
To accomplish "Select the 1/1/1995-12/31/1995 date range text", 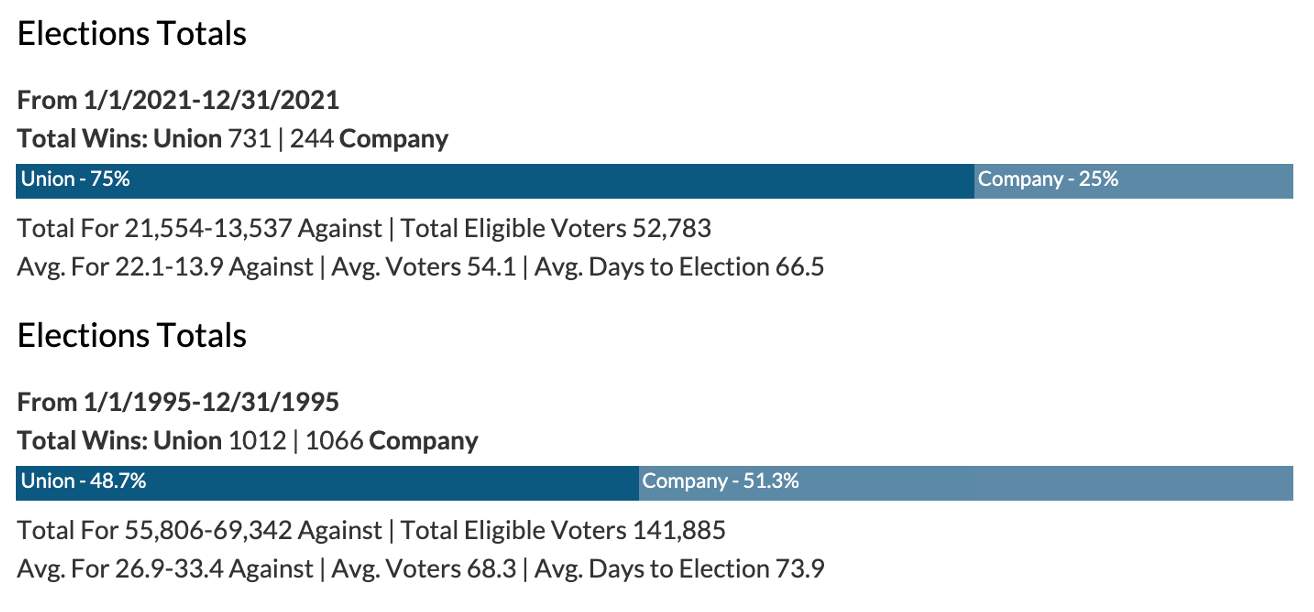I will [211, 403].
